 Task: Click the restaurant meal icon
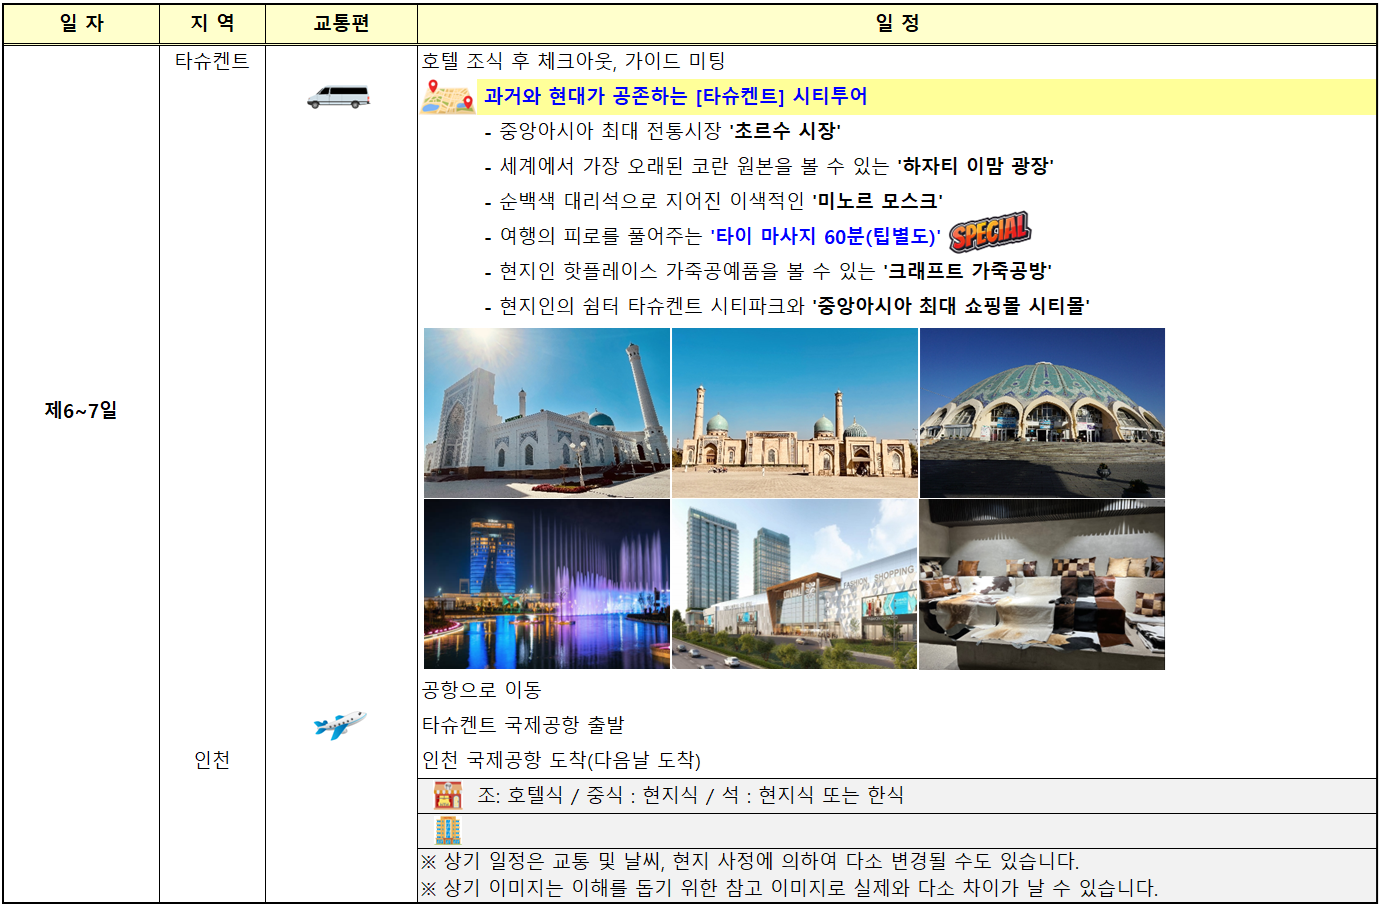[448, 795]
